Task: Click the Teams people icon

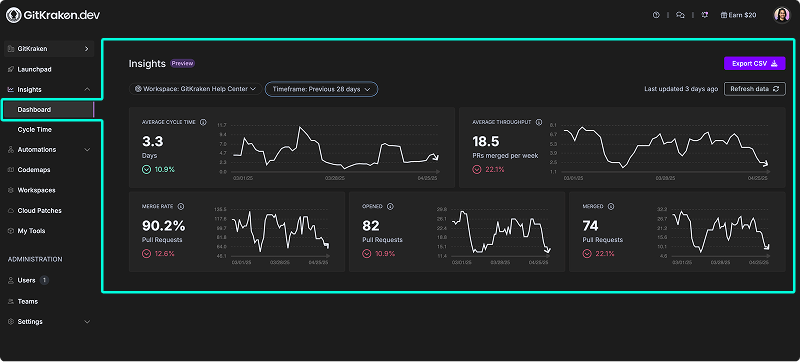Action: point(11,301)
